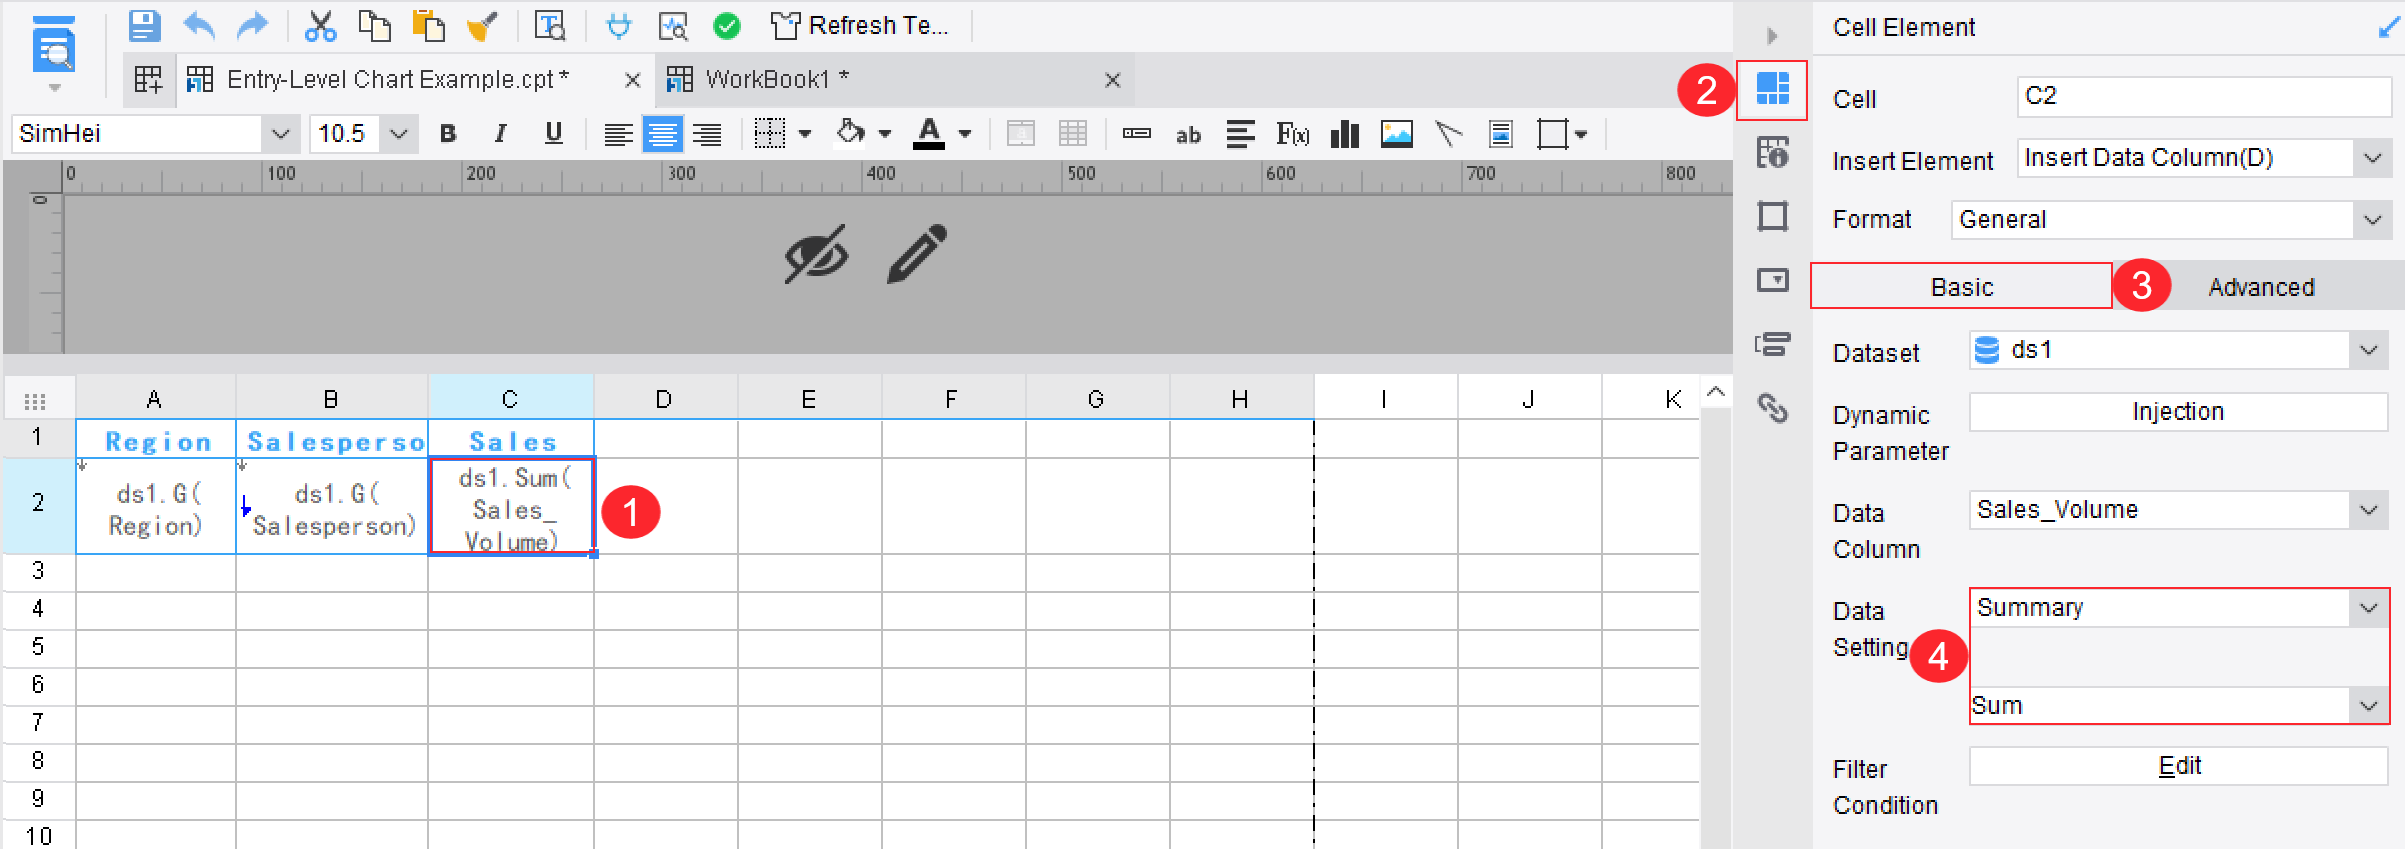Toggle the crossed-out eye visibility icon
2405x849 pixels.
click(817, 254)
